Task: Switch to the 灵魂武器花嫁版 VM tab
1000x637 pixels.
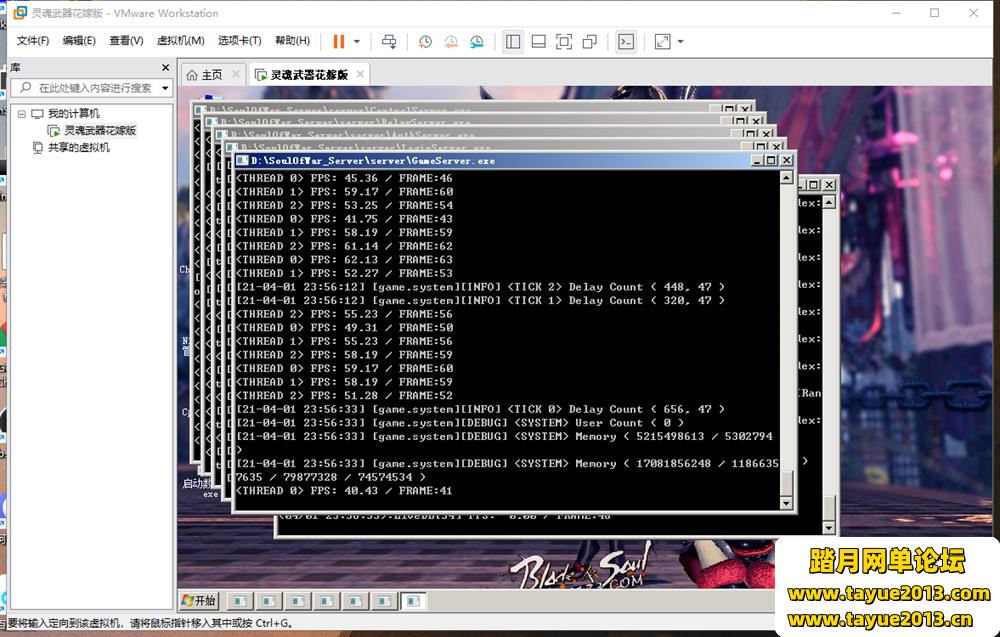Action: tap(309, 75)
